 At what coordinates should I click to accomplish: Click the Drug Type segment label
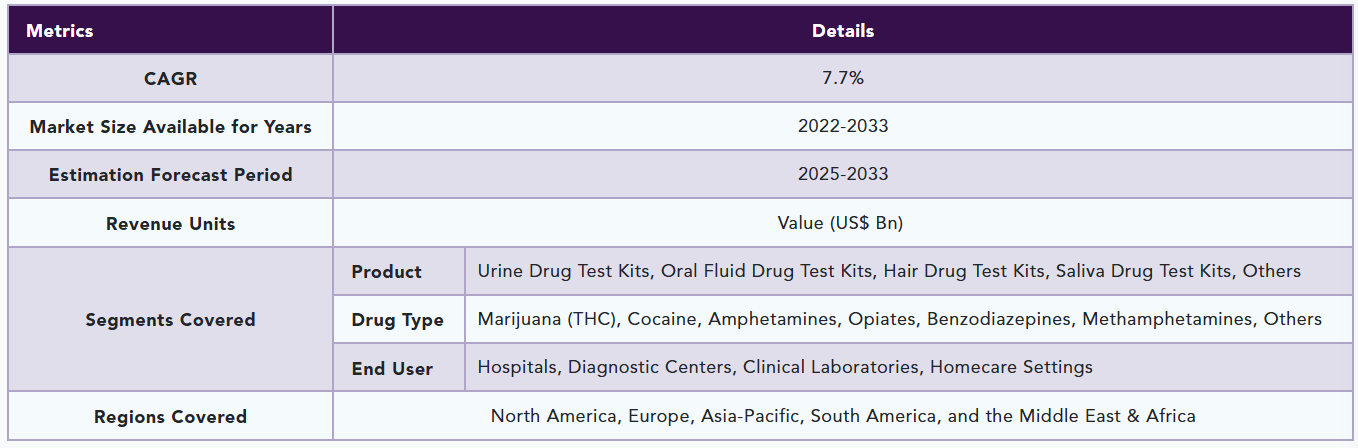point(397,320)
